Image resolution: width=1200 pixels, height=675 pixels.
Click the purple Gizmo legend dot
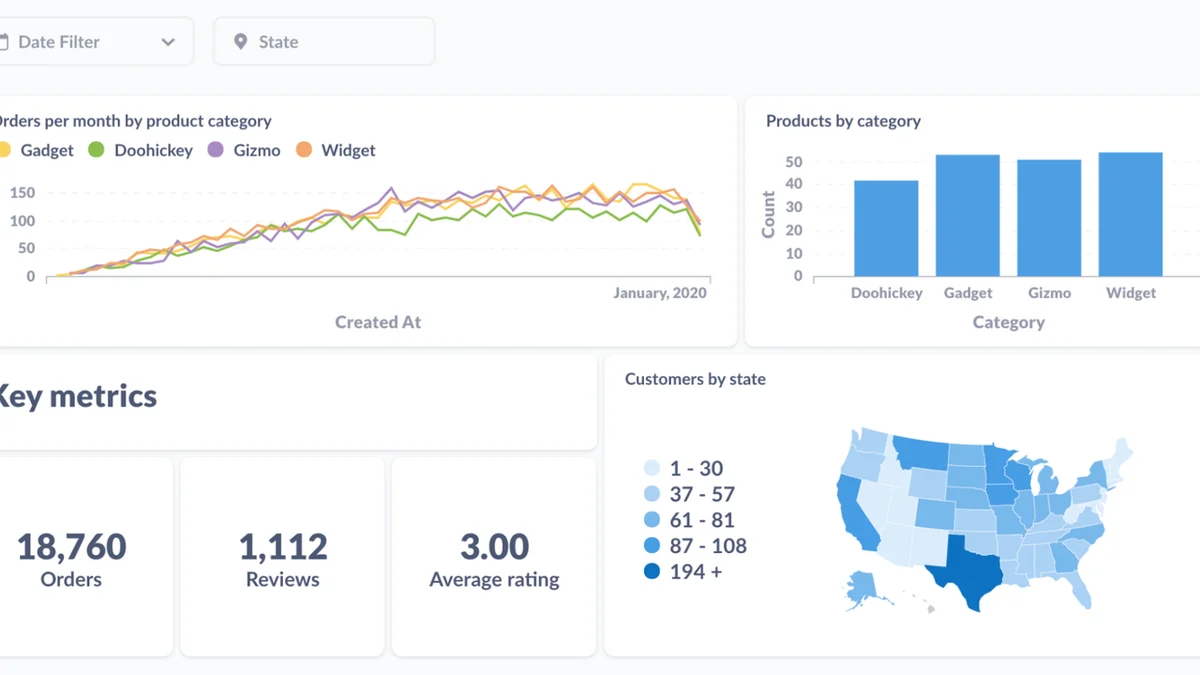click(x=215, y=150)
